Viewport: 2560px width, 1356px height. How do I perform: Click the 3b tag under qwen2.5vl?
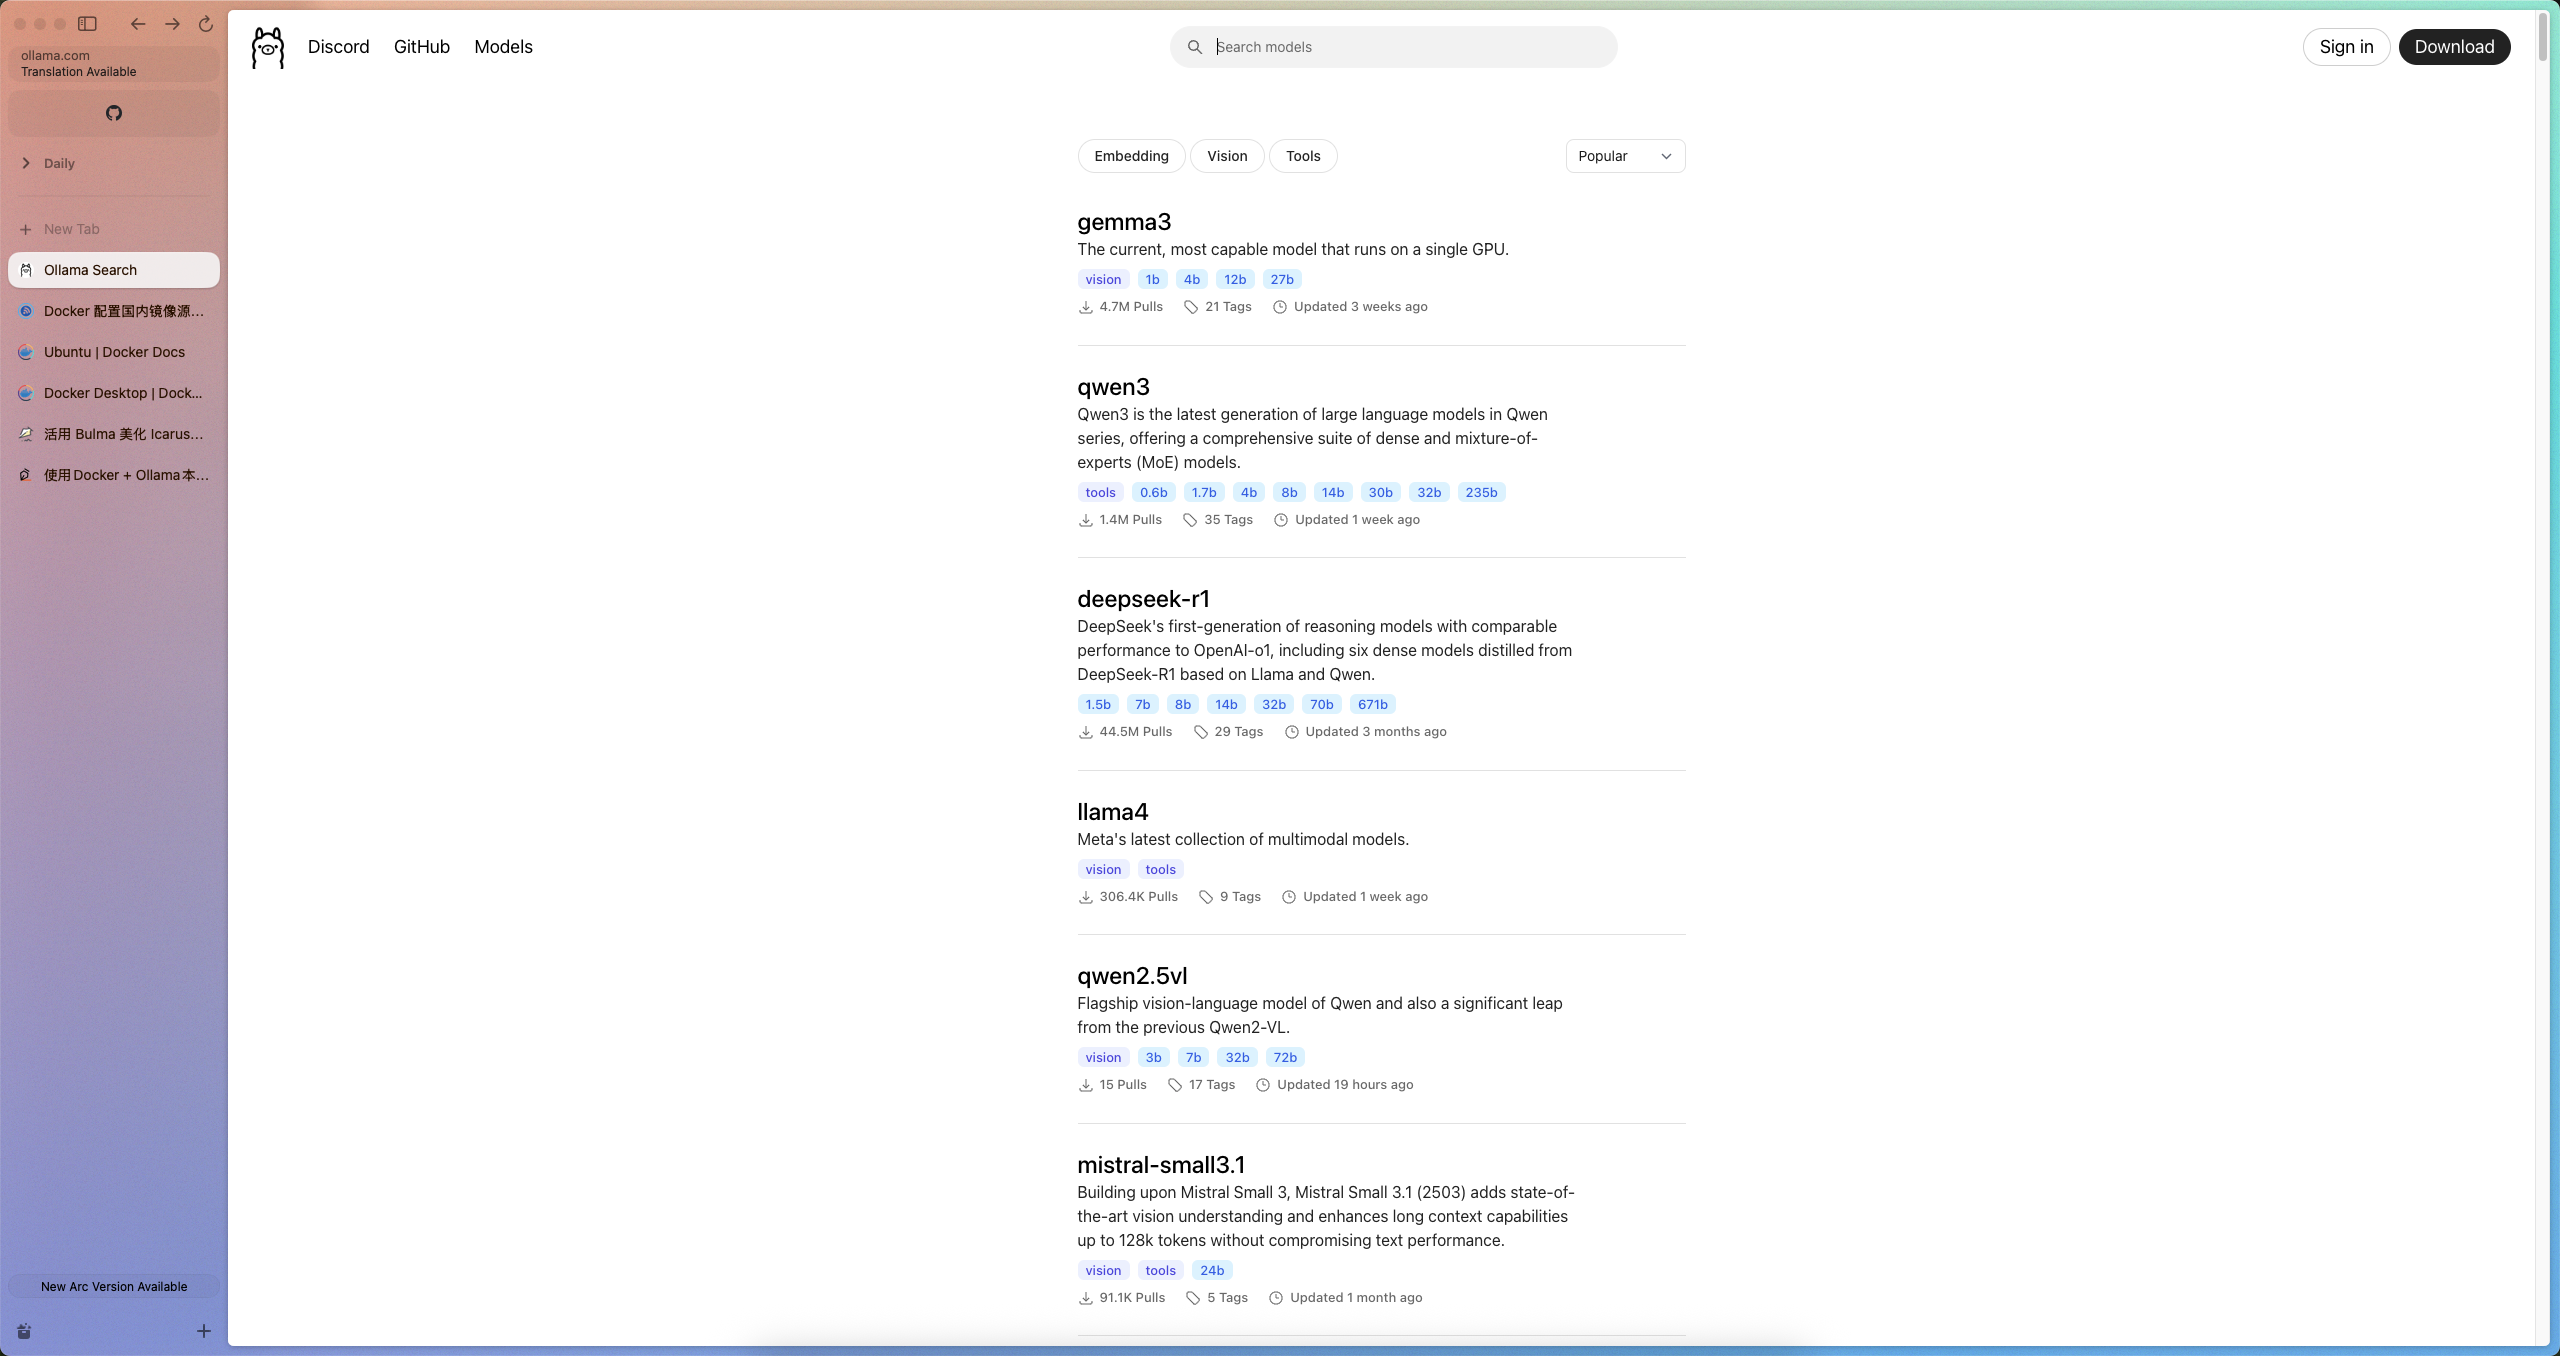click(x=1153, y=1058)
